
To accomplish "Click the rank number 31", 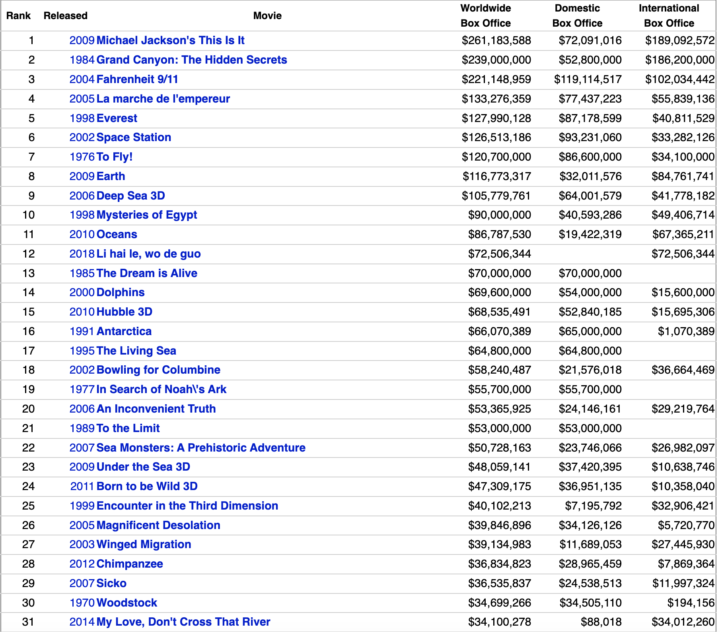I will [28, 622].
